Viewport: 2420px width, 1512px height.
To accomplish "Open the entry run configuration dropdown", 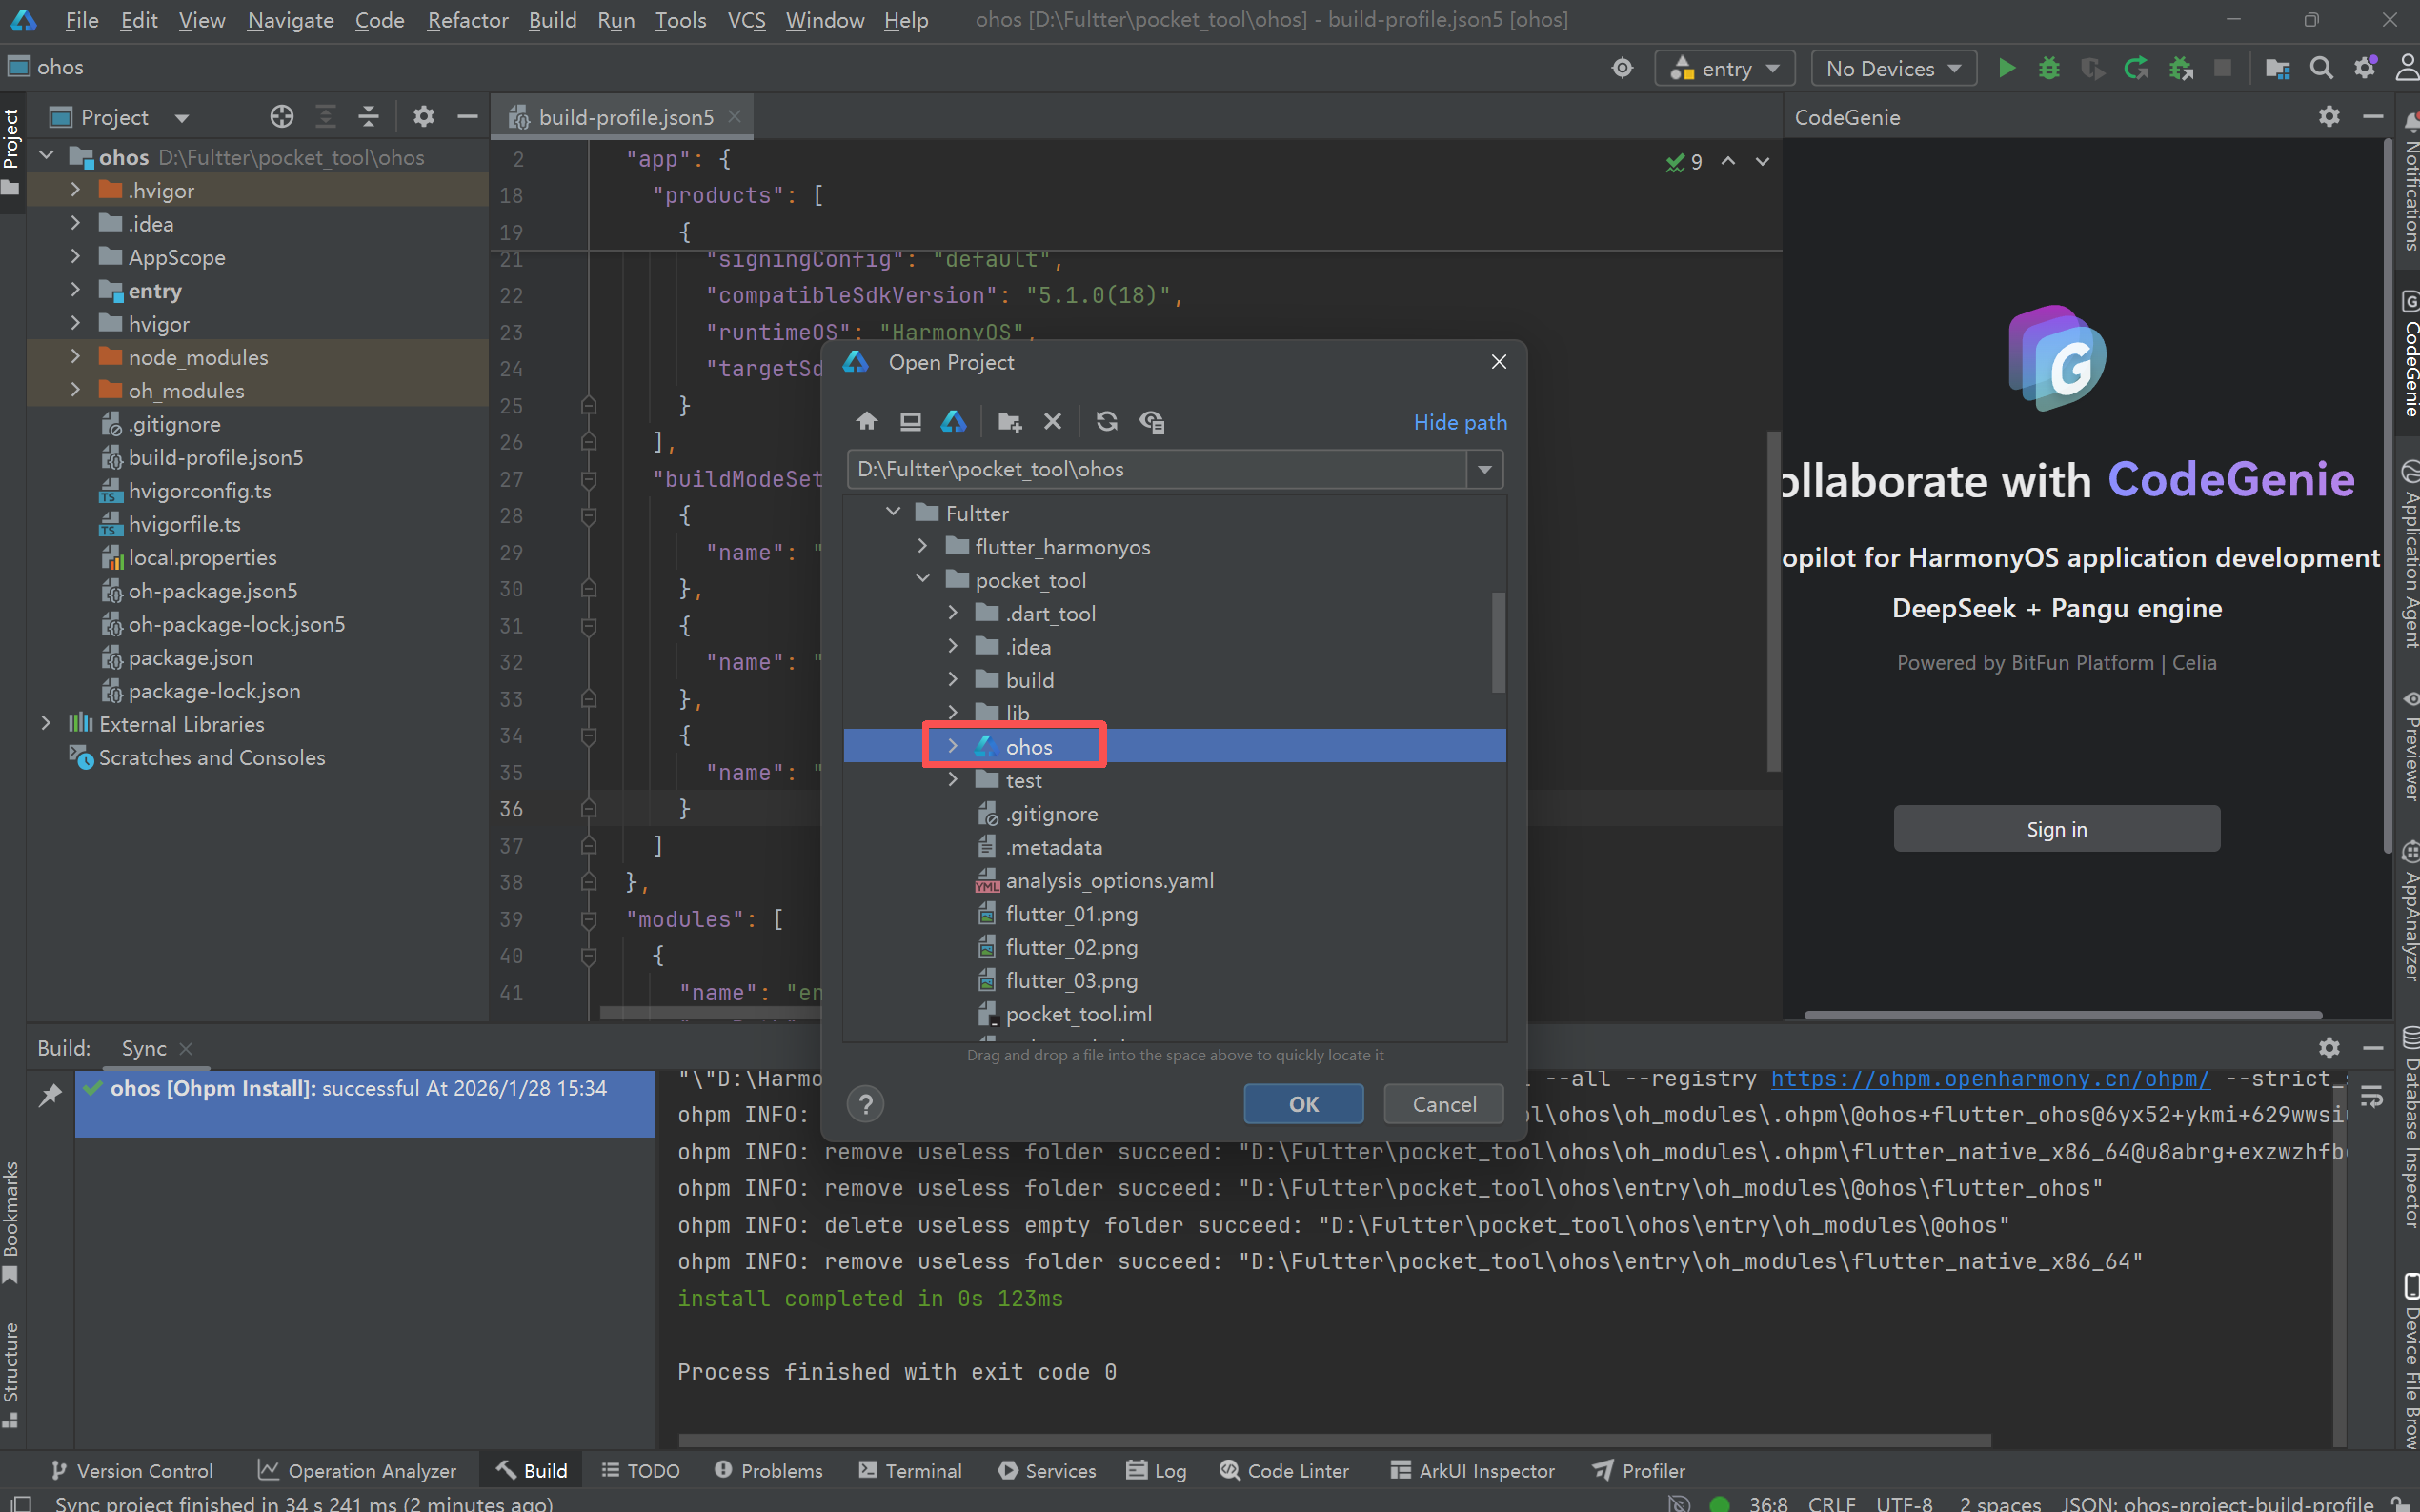I will [1726, 68].
